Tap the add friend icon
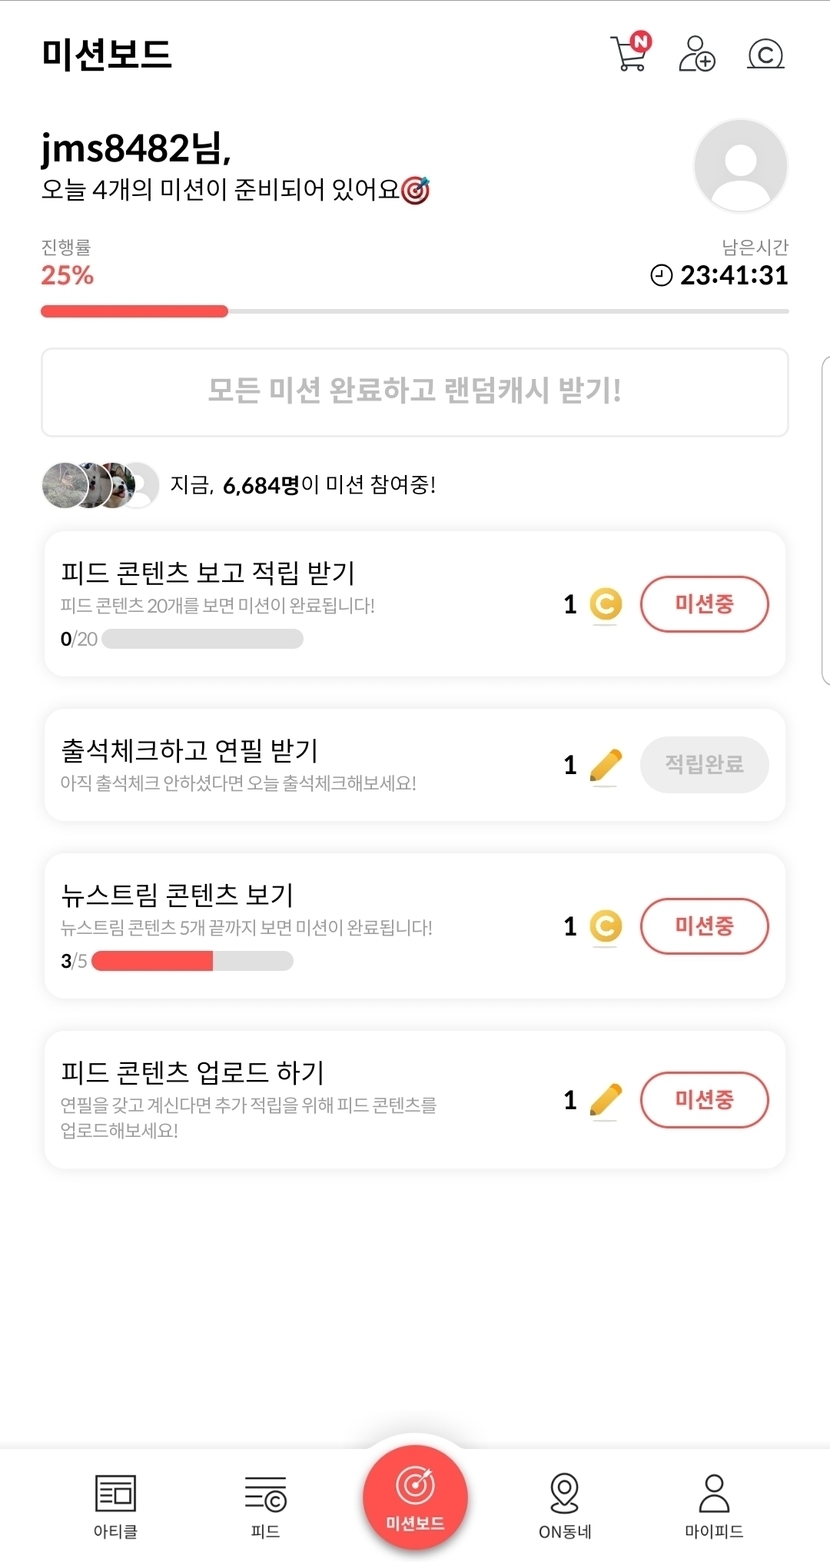 coord(697,53)
